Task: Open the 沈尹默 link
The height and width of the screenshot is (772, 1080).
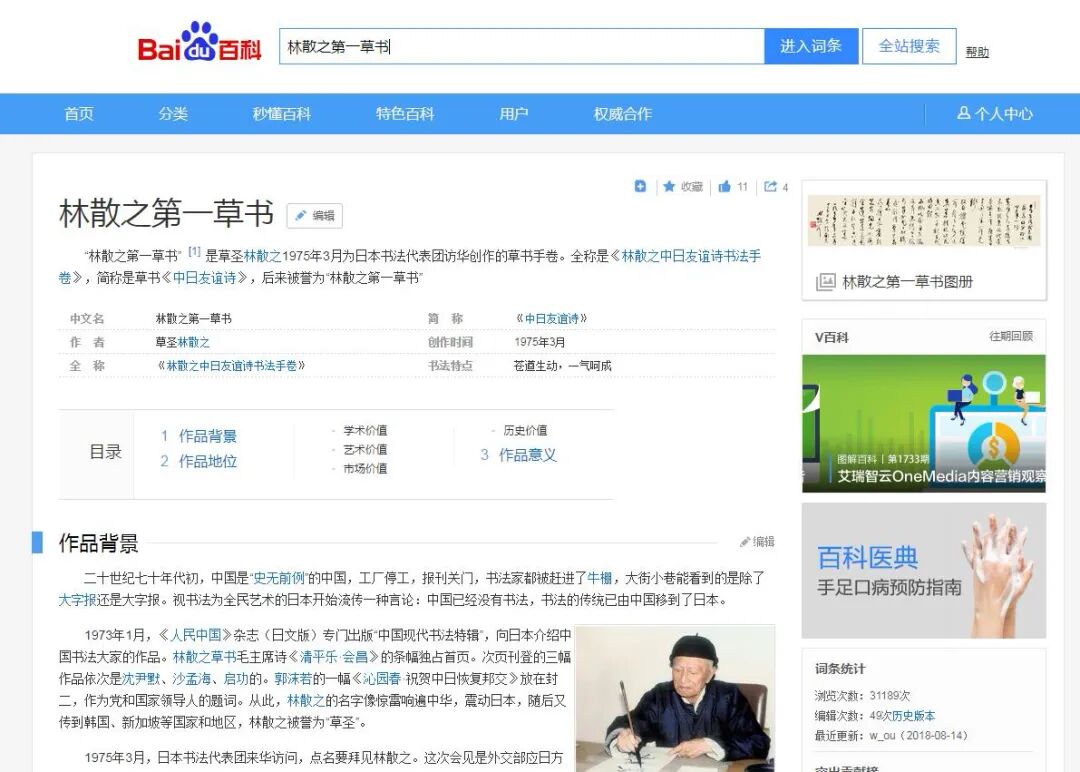Action: [x=141, y=678]
